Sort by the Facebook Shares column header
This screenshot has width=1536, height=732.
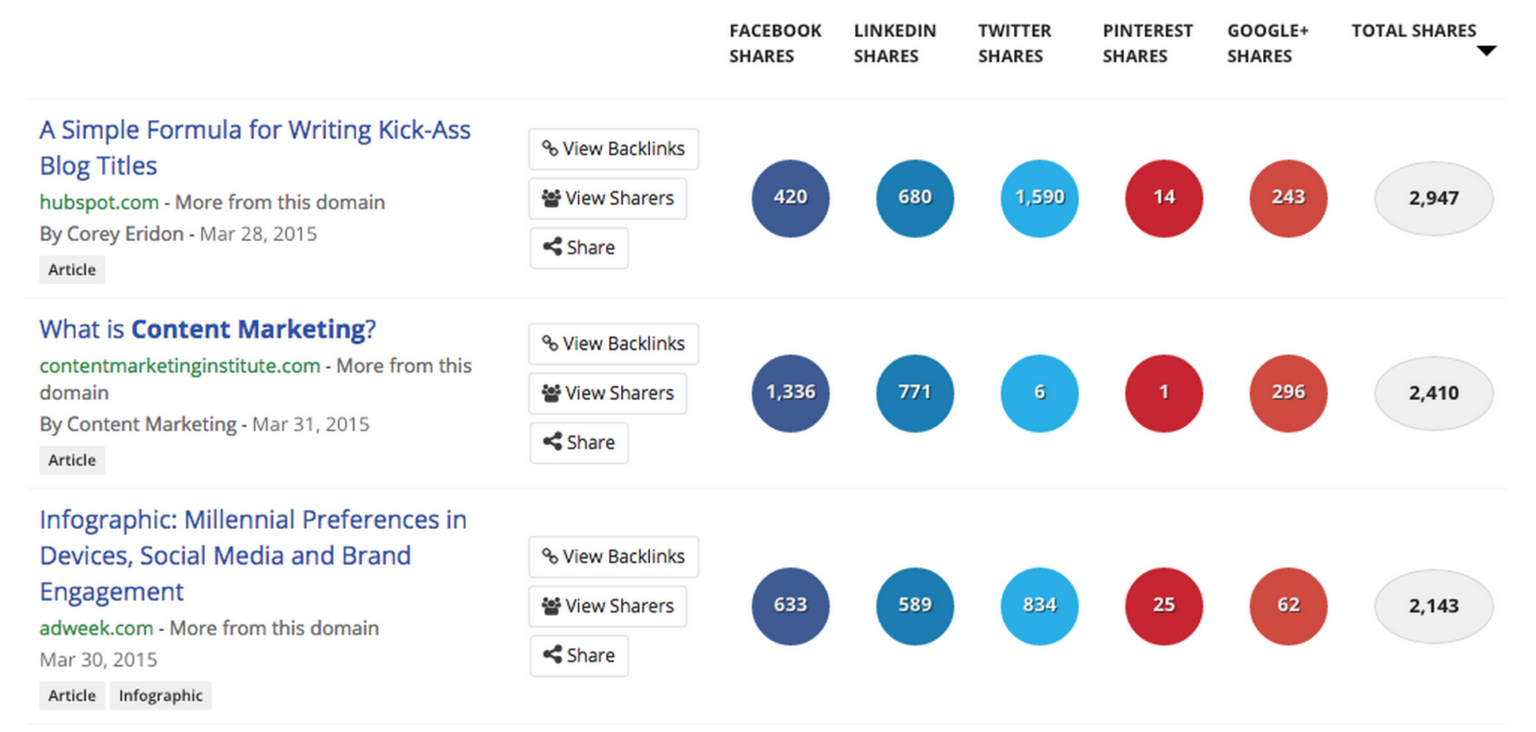775,43
